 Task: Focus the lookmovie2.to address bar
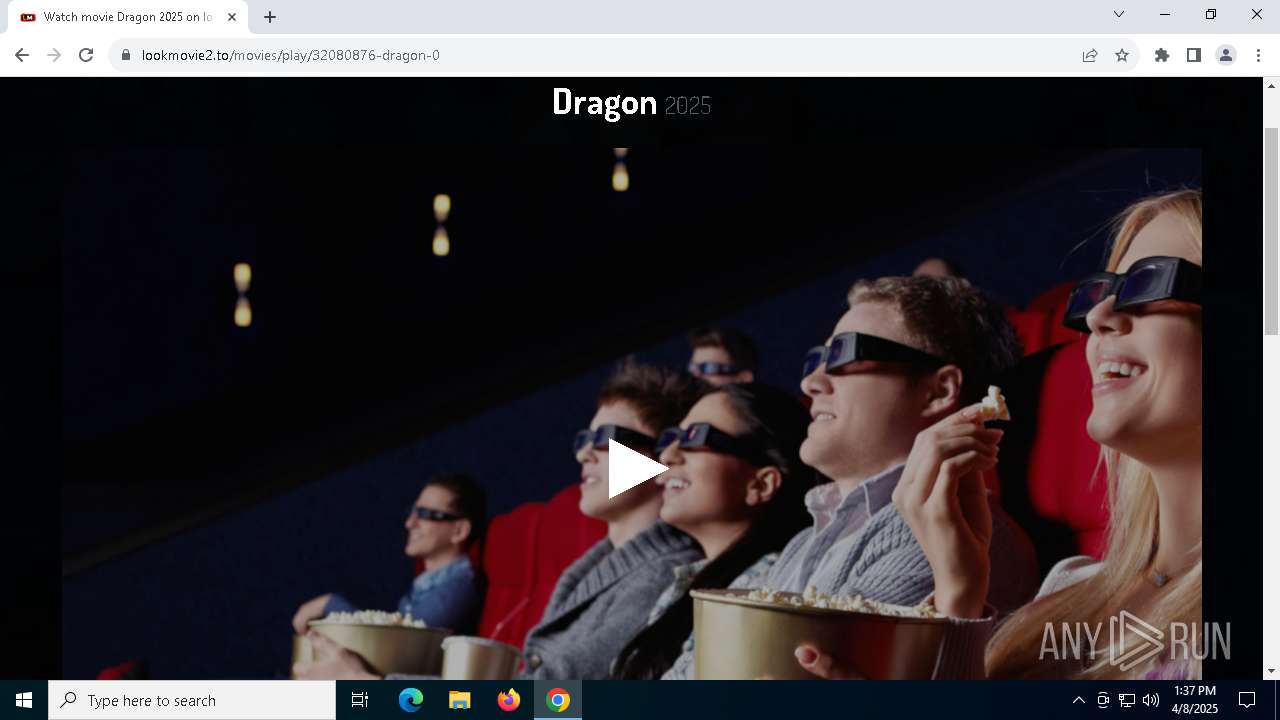pos(600,55)
